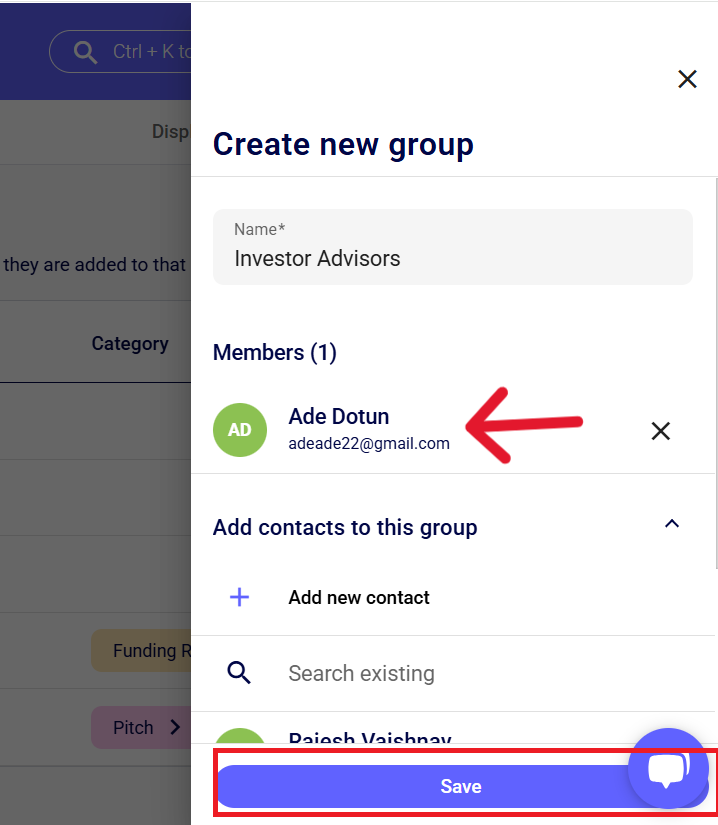Focus the Search existing contacts field
Image resolution: width=718 pixels, height=825 pixels.
(x=450, y=673)
